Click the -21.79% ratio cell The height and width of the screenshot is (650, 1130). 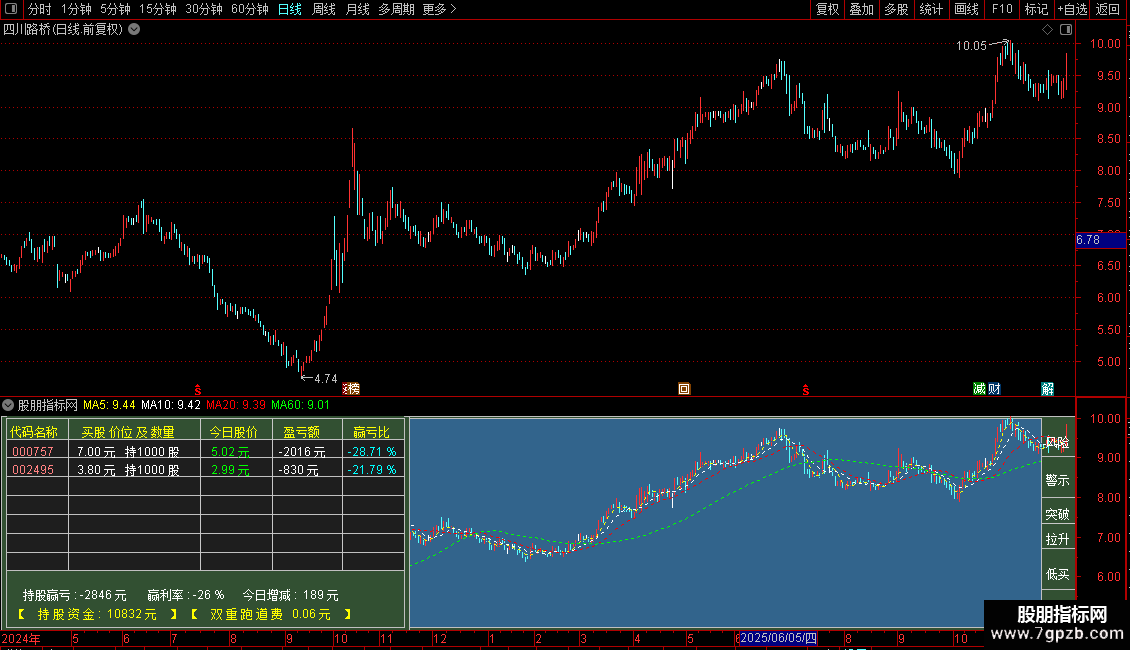372,470
